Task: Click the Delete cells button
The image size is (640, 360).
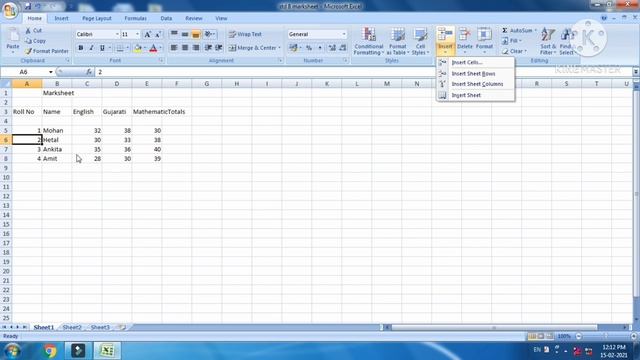Action: click(x=464, y=41)
